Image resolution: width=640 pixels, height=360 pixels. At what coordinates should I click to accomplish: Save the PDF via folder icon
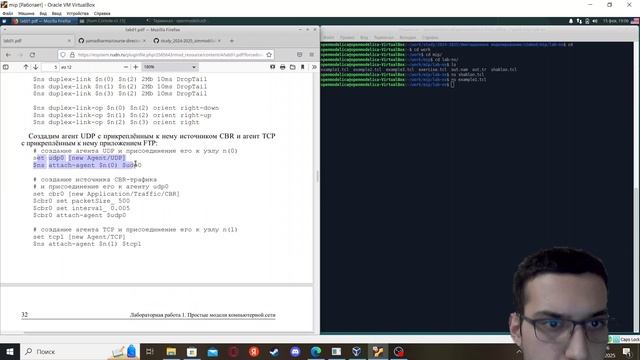point(293,67)
